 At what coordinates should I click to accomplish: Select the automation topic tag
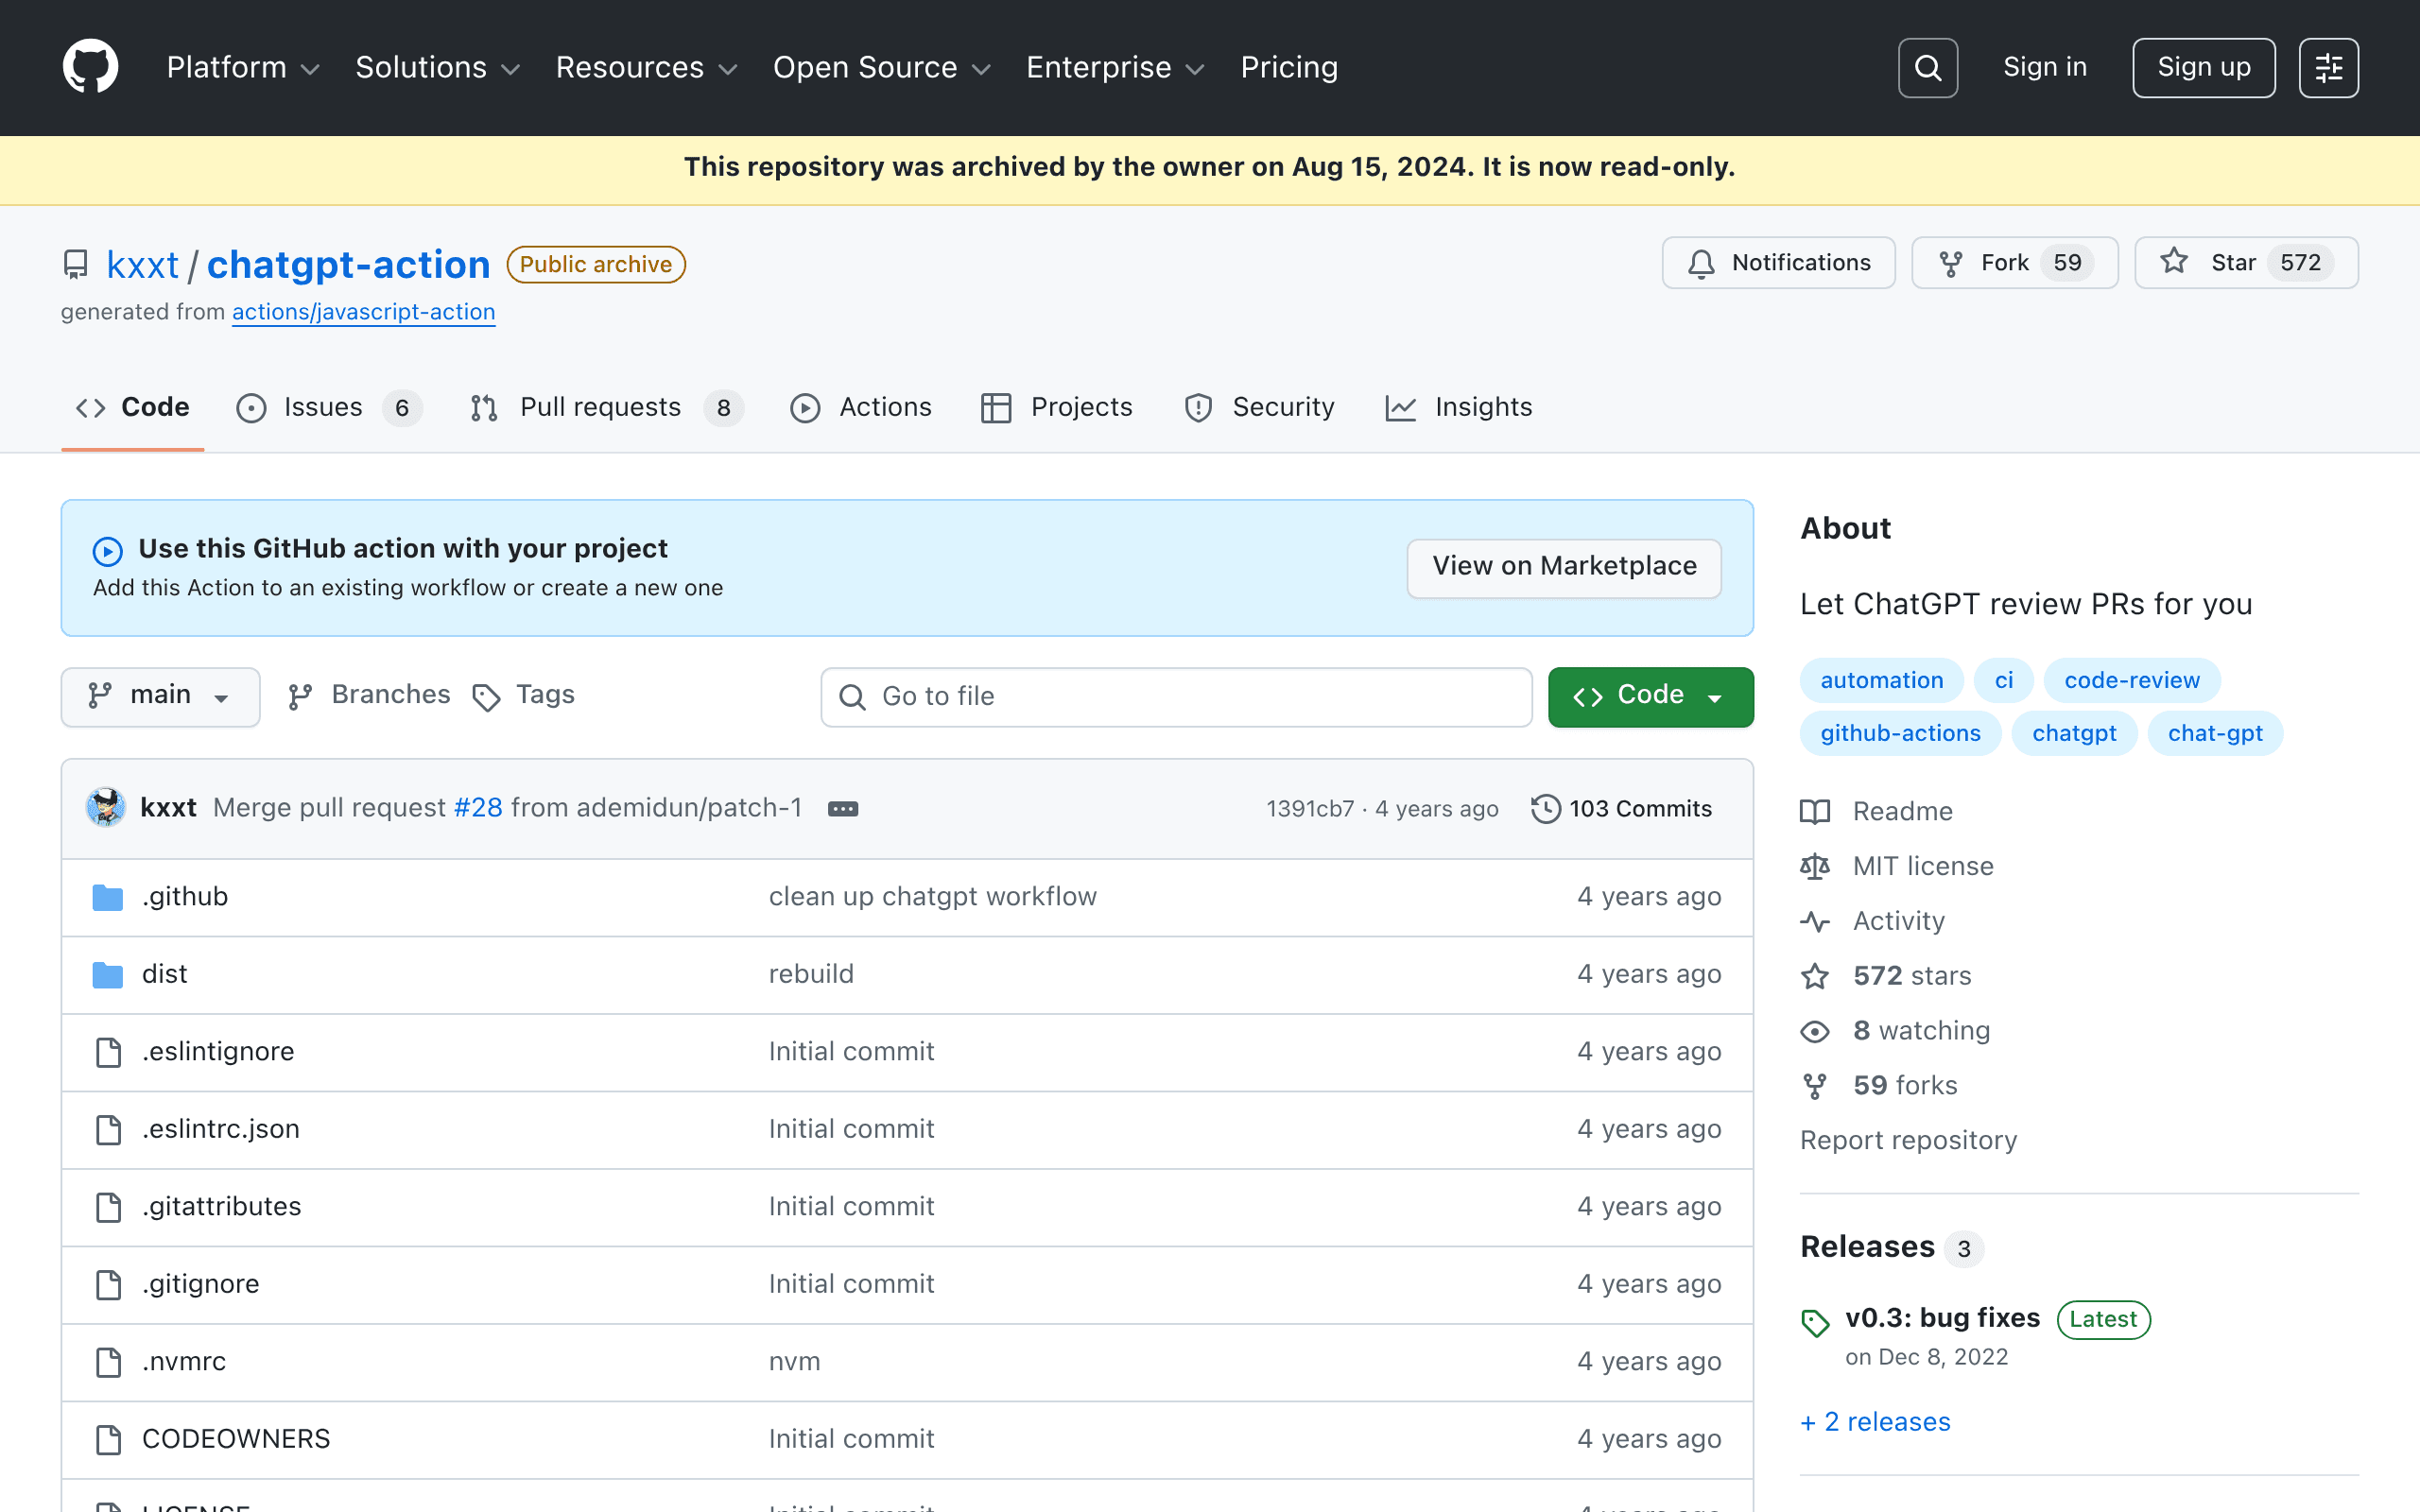click(x=1881, y=680)
